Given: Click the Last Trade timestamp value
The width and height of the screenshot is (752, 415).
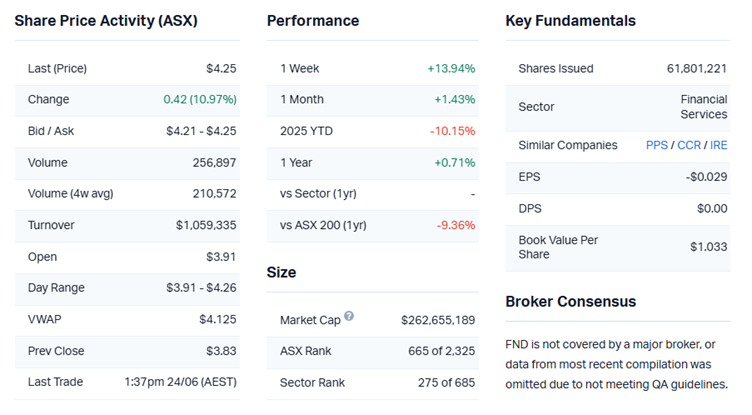Looking at the screenshot, I should coord(180,382).
